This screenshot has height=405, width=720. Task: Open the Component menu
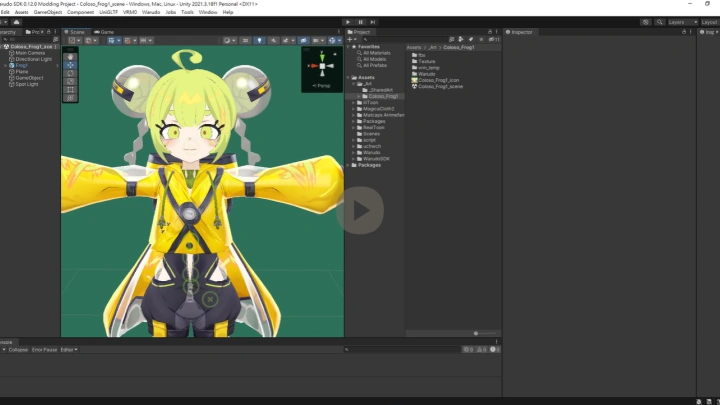[x=80, y=12]
